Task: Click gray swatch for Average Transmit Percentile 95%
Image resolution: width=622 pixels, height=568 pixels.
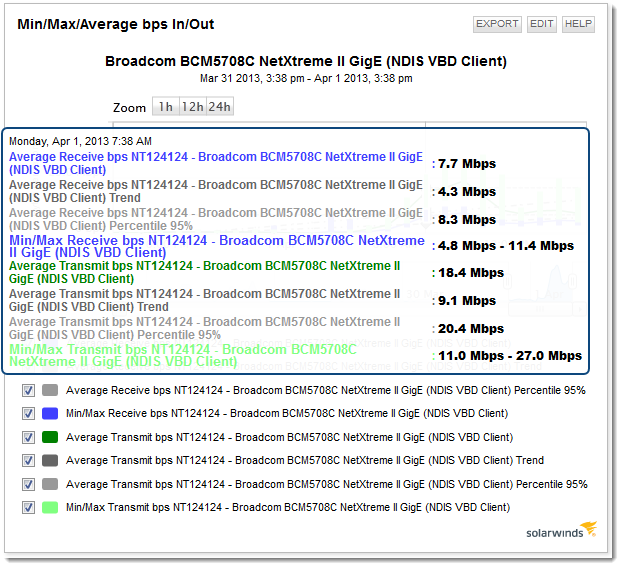Action: pos(50,484)
